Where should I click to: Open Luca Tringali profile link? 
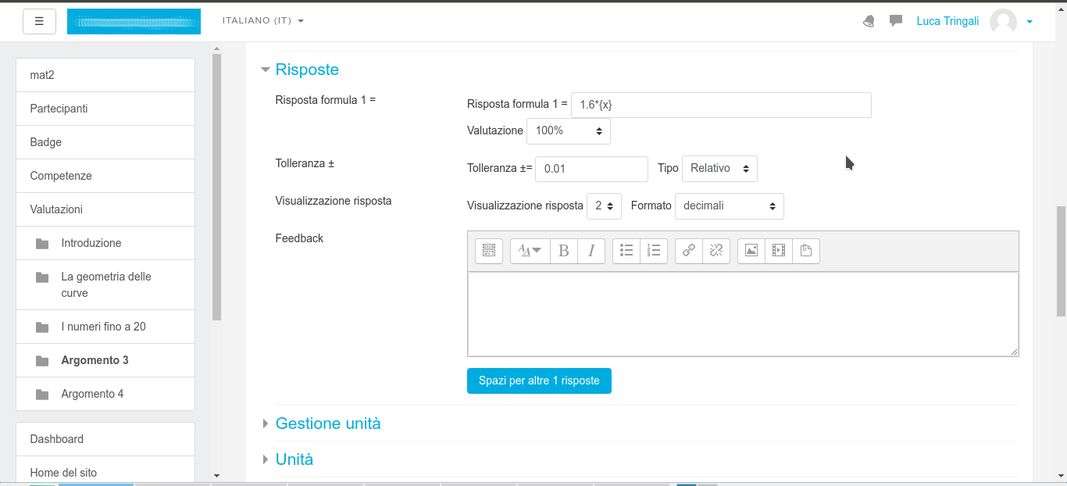[x=947, y=21]
